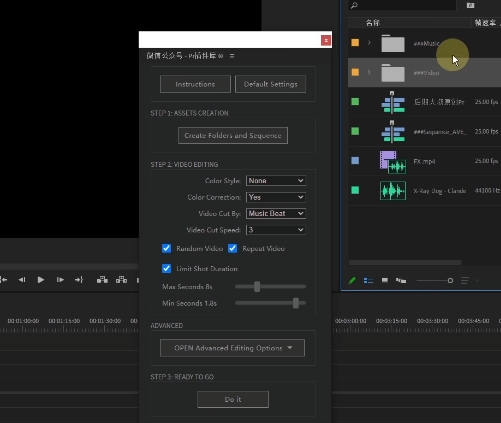Image resolution: width=501 pixels, height=423 pixels.
Task: Switch project panel to icon view
Action: [385, 280]
